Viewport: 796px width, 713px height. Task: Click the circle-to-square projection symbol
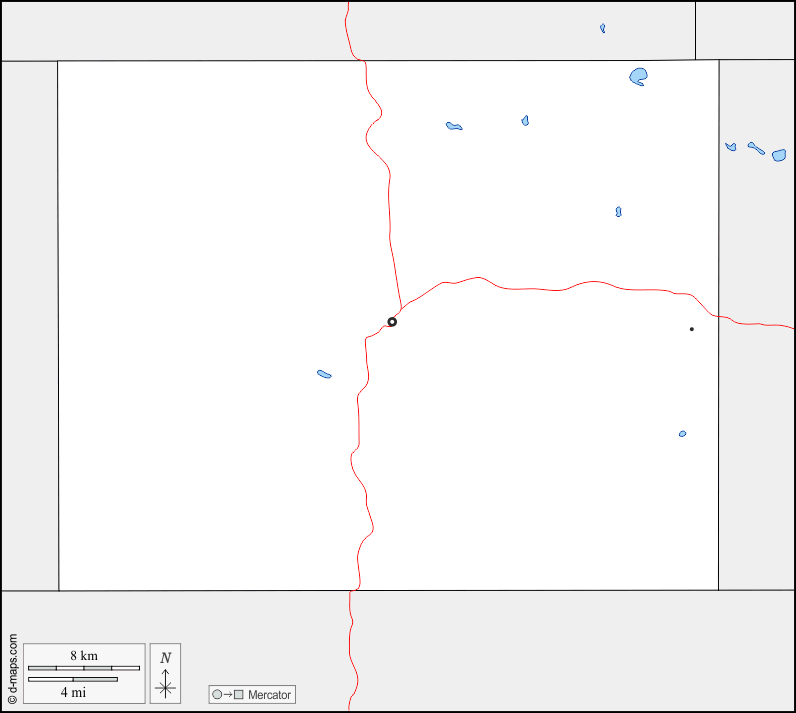pyautogui.click(x=228, y=695)
